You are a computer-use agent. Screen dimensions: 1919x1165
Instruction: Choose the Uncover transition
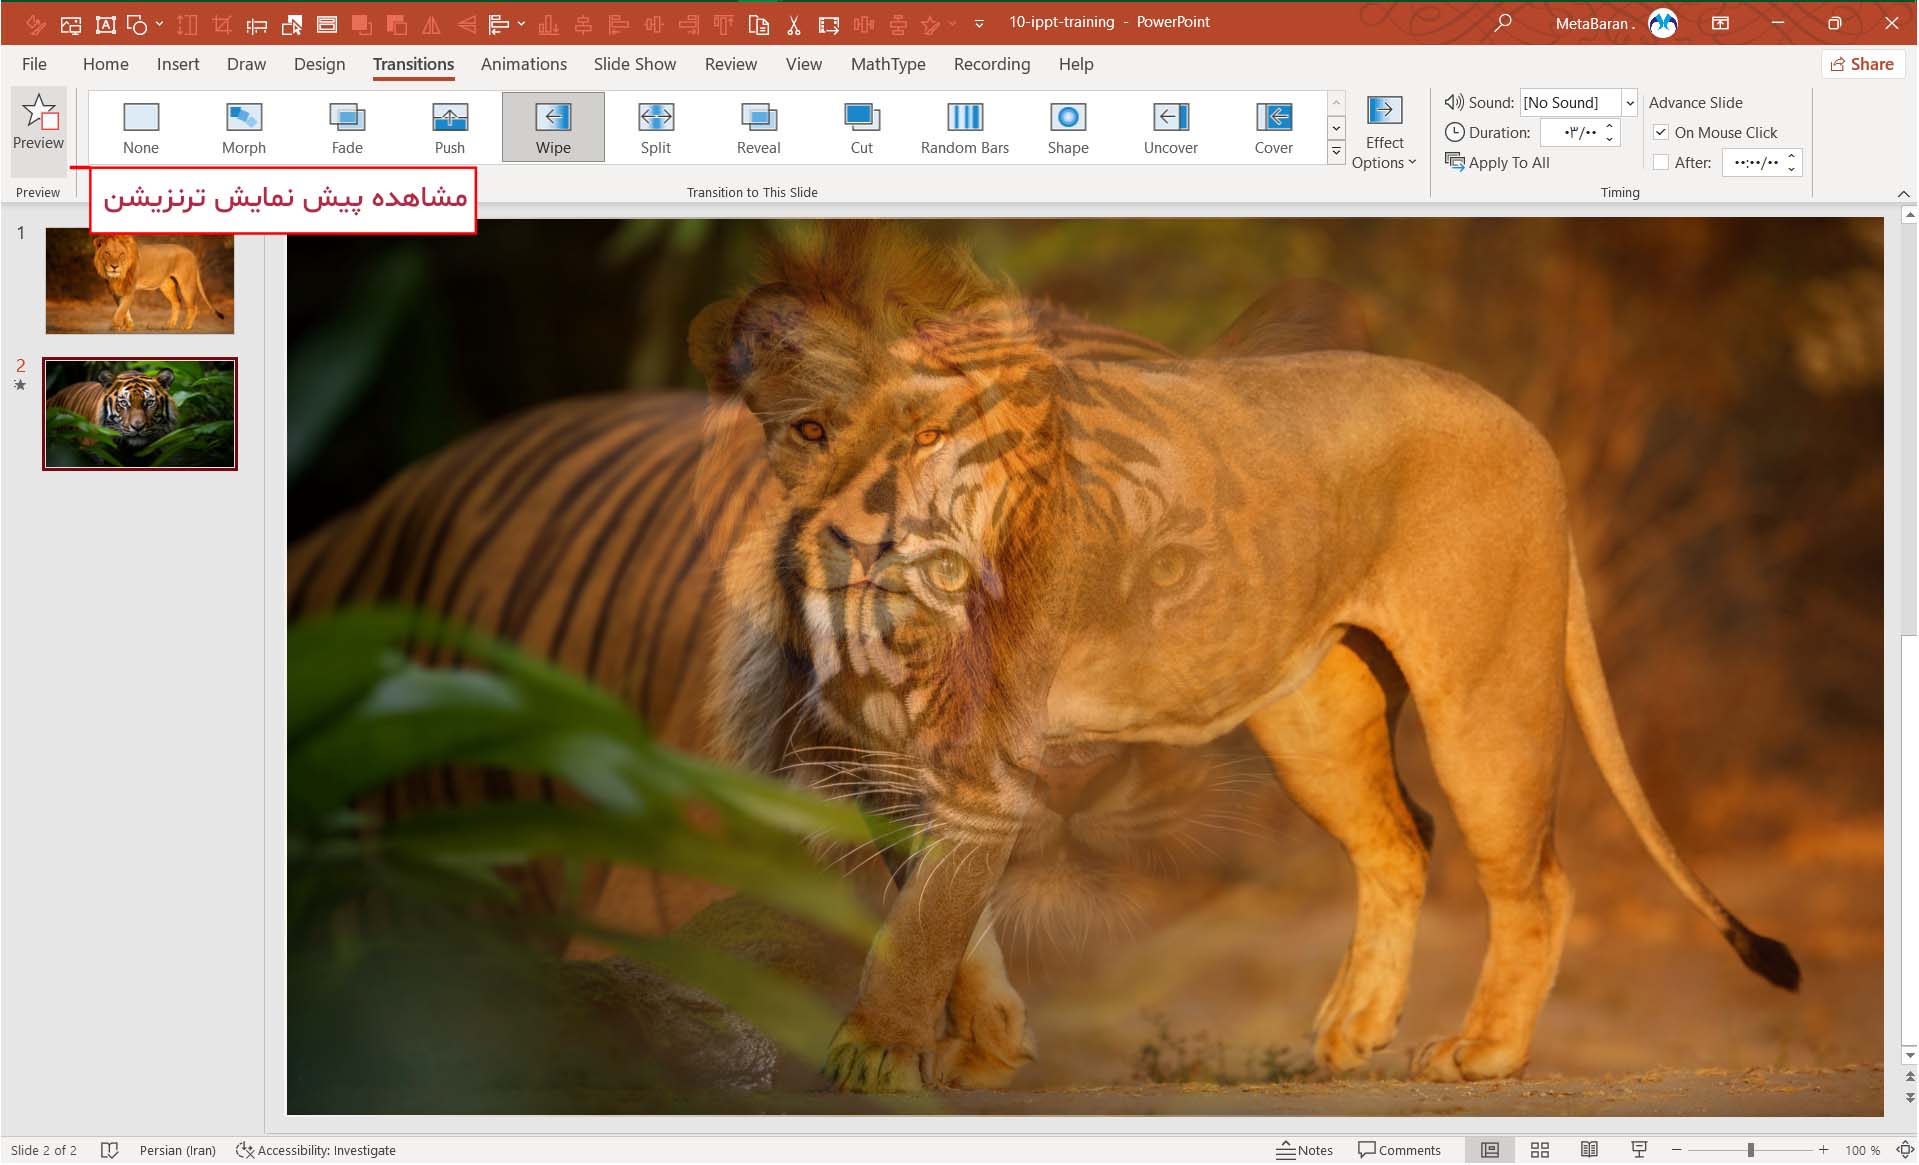click(x=1170, y=127)
